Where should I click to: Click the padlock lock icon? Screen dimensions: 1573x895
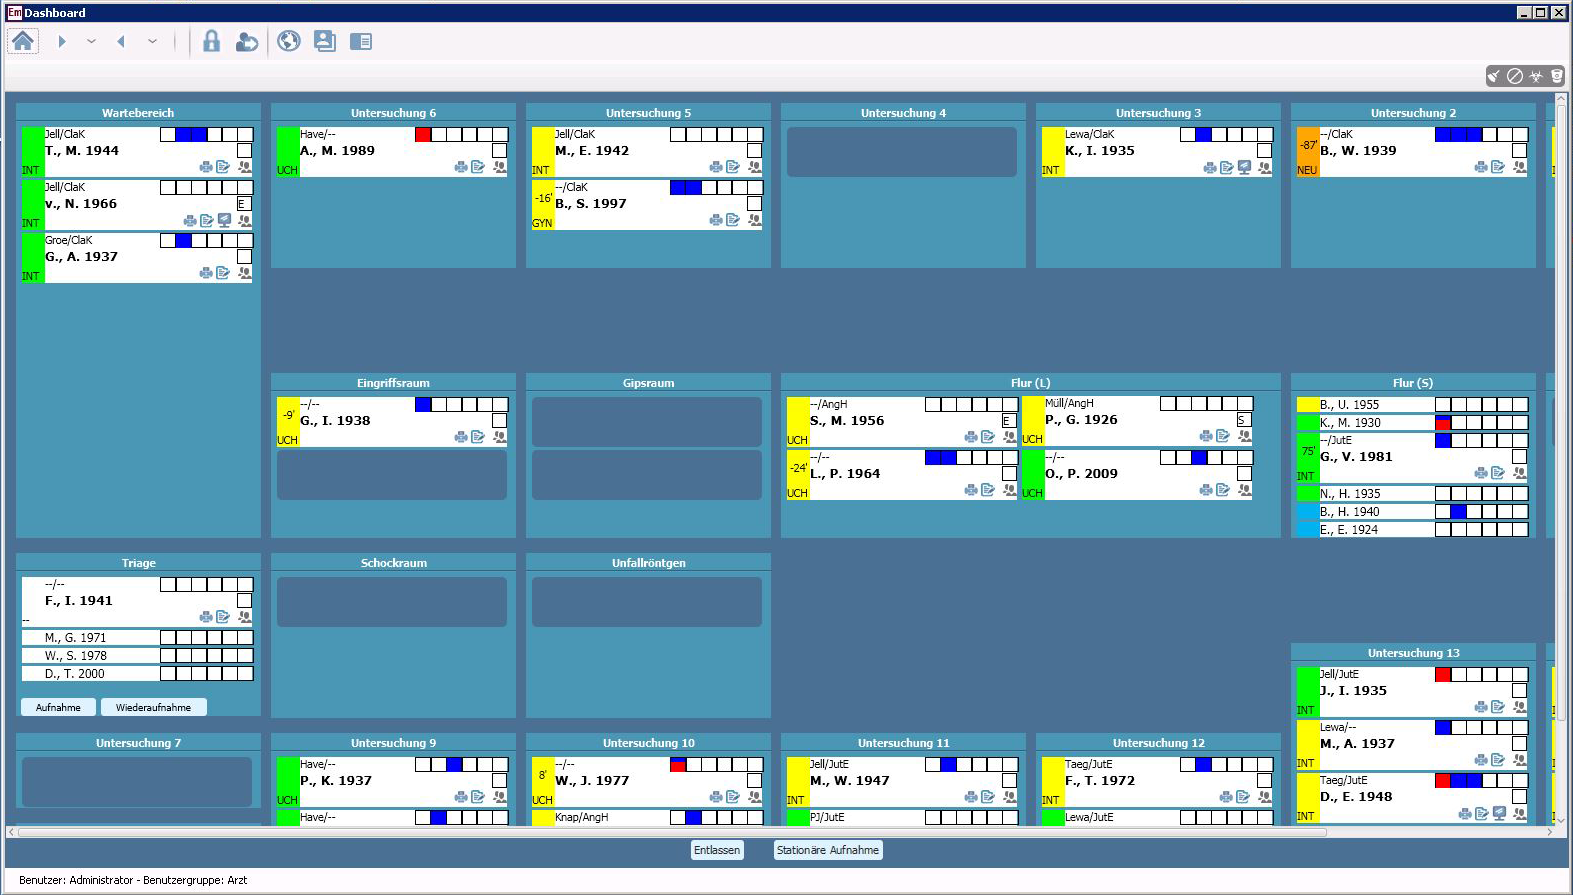point(211,41)
